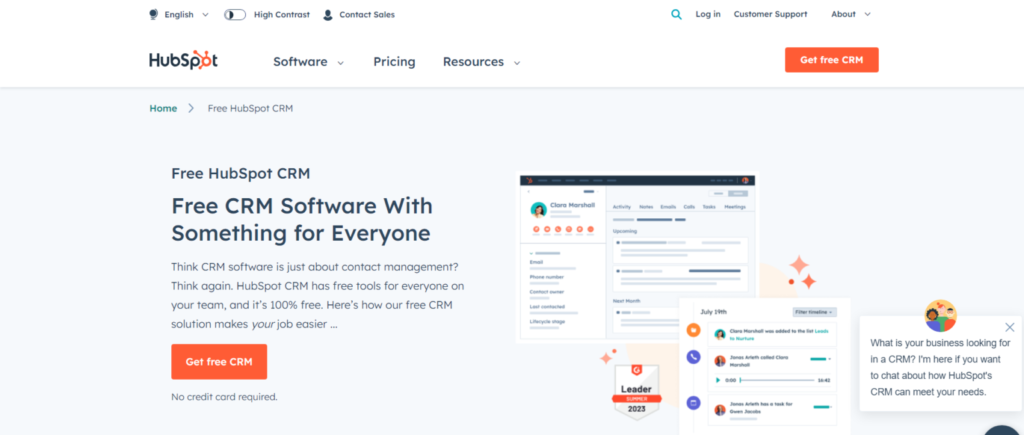The image size is (1024, 435).
Task: Play the call recording in the preview
Action: coord(718,380)
